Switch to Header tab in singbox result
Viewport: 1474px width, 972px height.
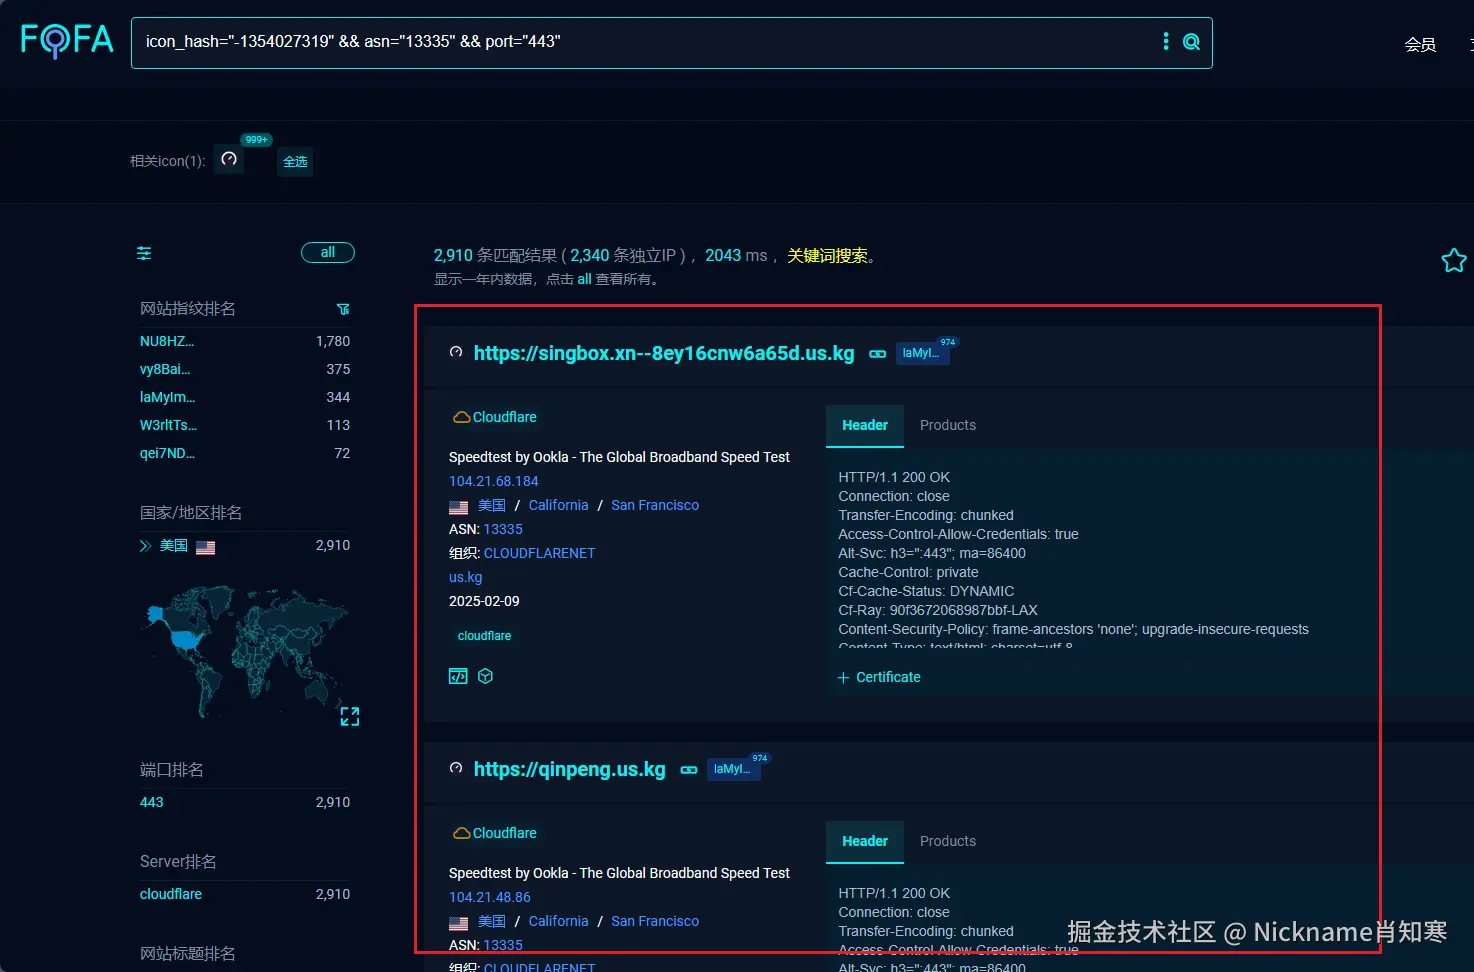point(865,425)
